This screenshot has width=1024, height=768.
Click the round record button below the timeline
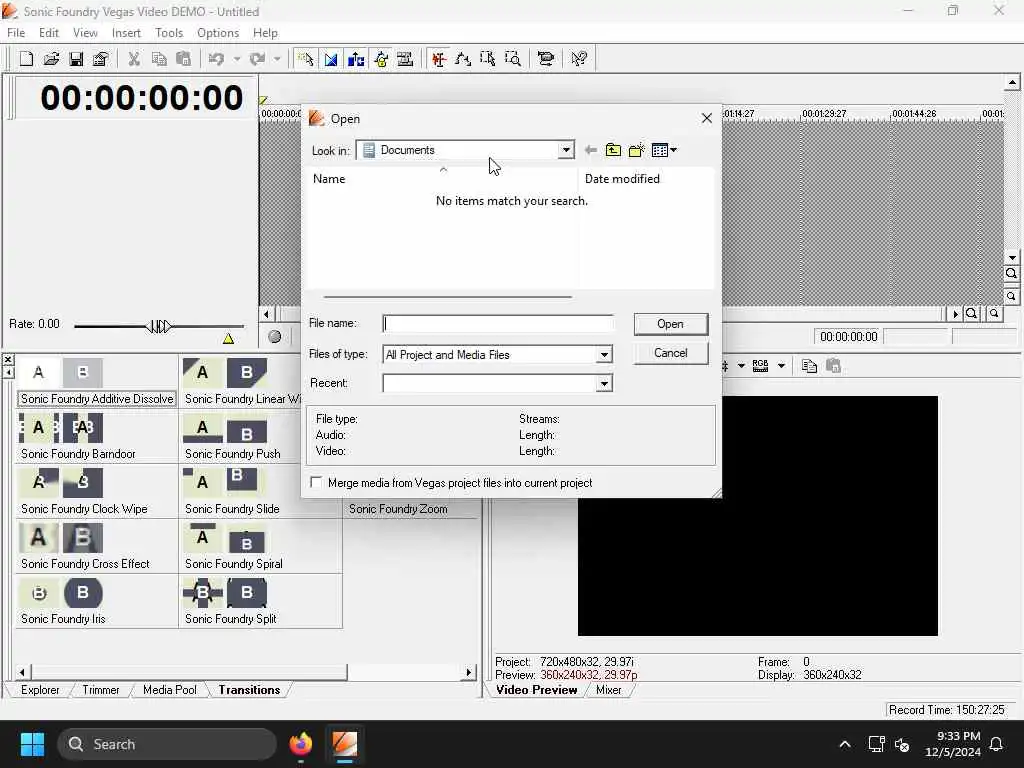click(275, 336)
